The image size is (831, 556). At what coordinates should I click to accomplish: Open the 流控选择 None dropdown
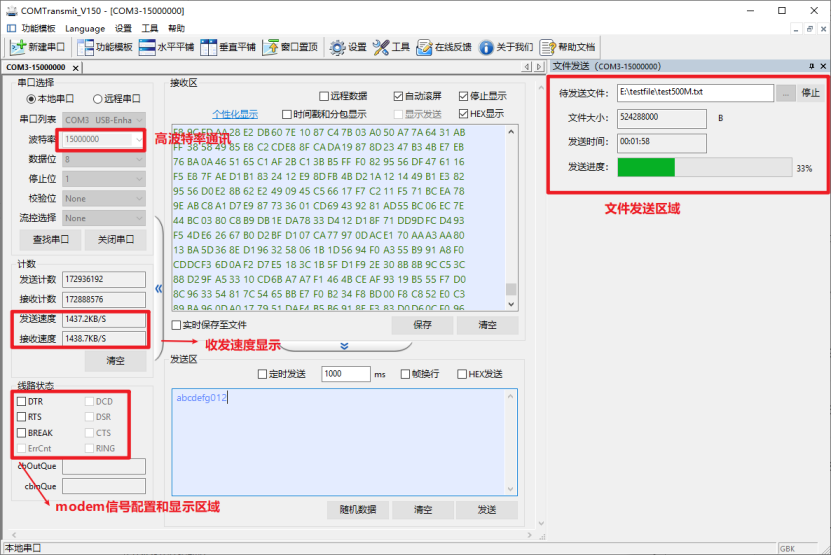pos(104,218)
